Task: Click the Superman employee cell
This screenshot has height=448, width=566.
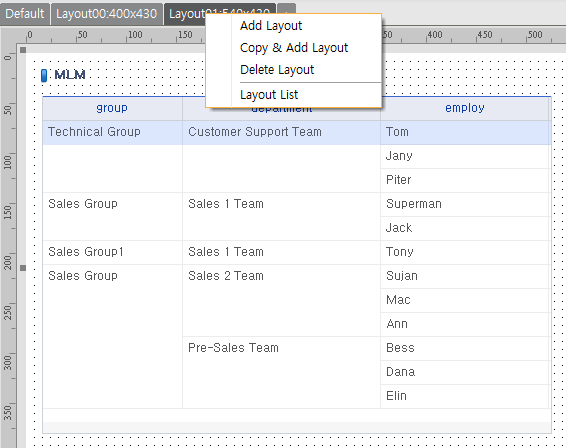Action: tap(465, 204)
